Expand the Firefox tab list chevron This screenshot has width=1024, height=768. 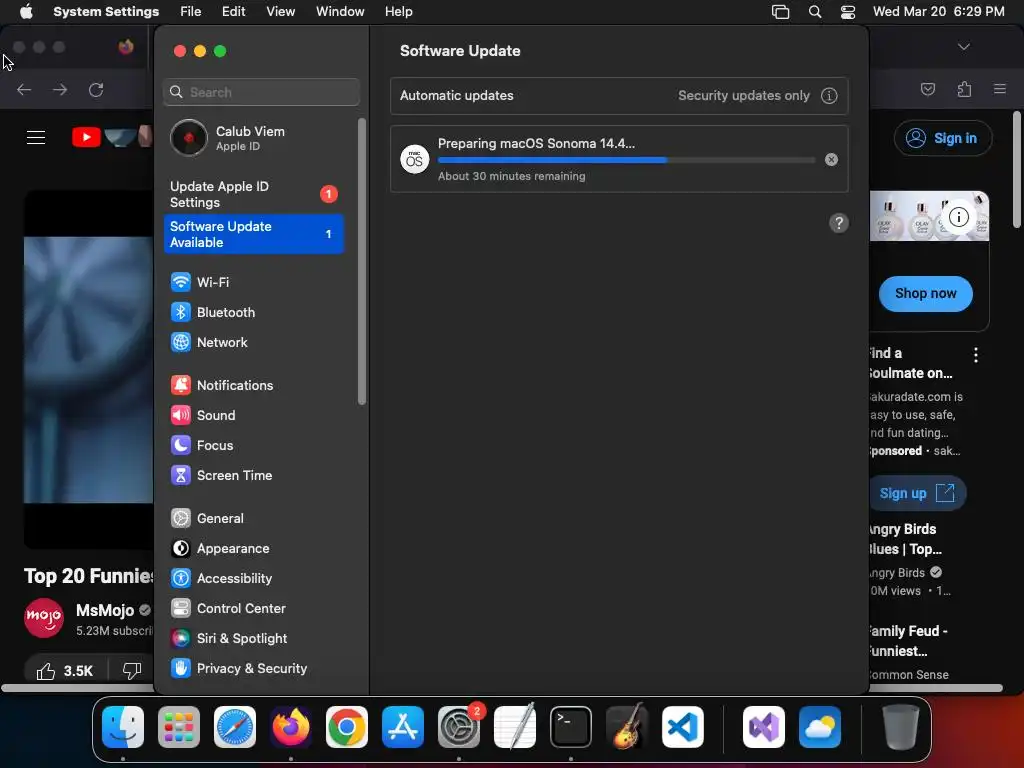[x=964, y=47]
